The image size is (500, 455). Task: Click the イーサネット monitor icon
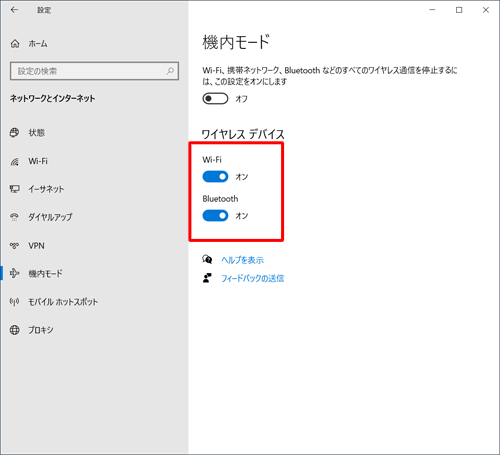click(14, 189)
